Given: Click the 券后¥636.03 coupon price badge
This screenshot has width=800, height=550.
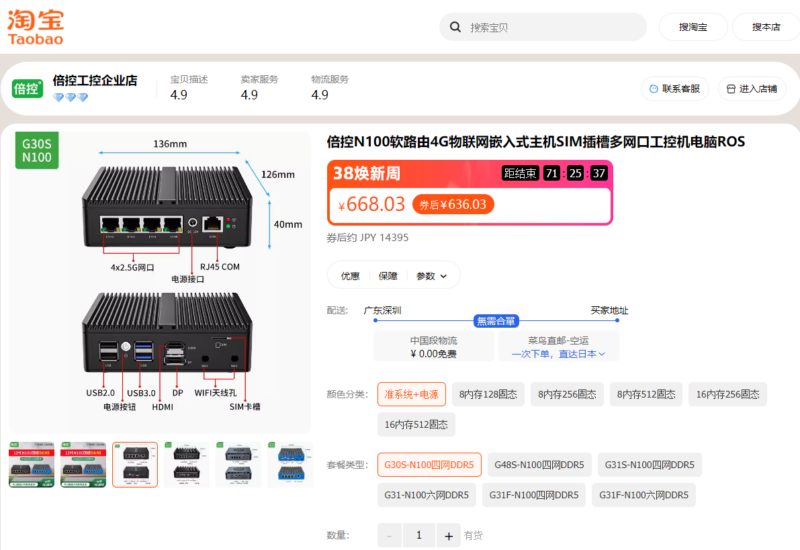Looking at the screenshot, I should point(453,205).
